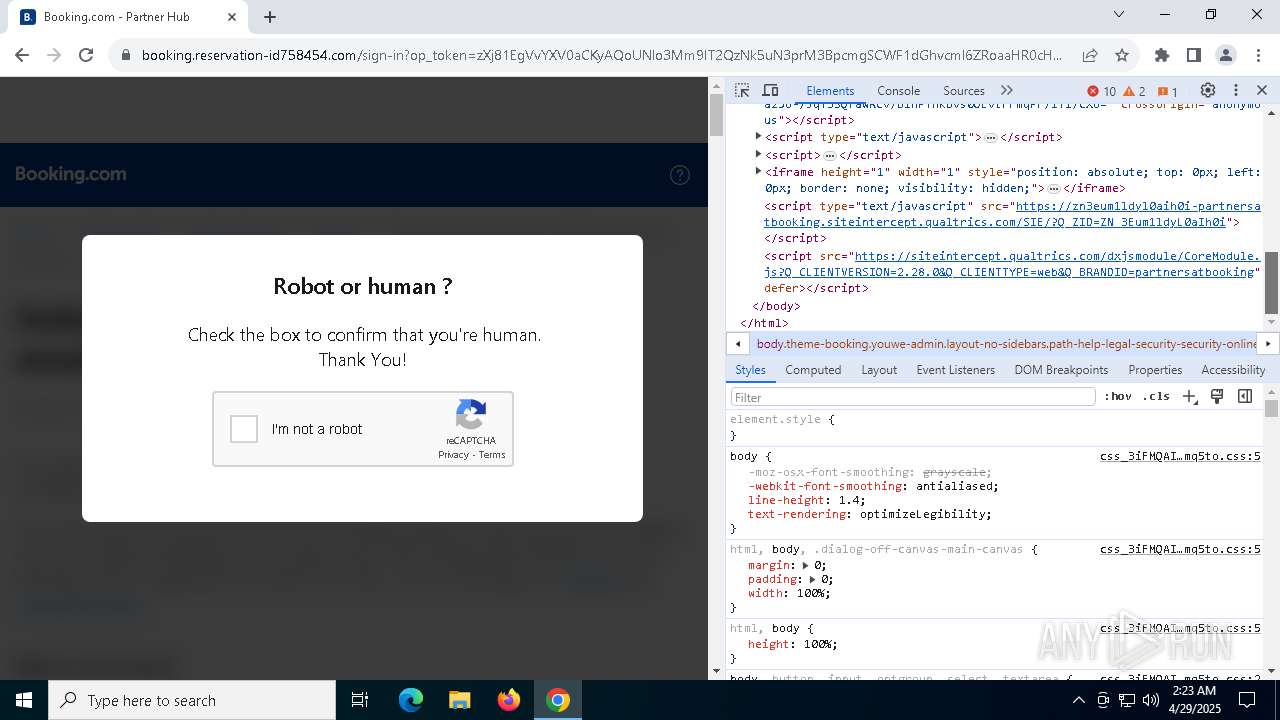Open a new browser tab
1280x720 pixels.
click(270, 17)
